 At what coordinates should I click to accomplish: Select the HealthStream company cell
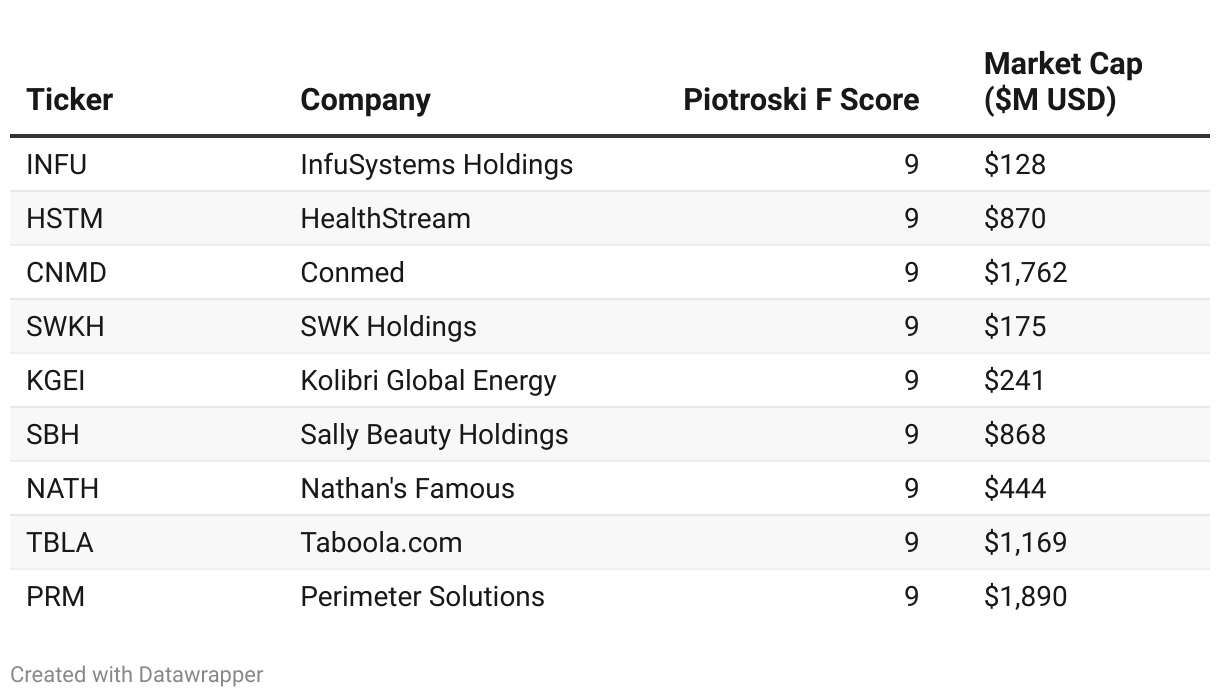[x=385, y=218]
